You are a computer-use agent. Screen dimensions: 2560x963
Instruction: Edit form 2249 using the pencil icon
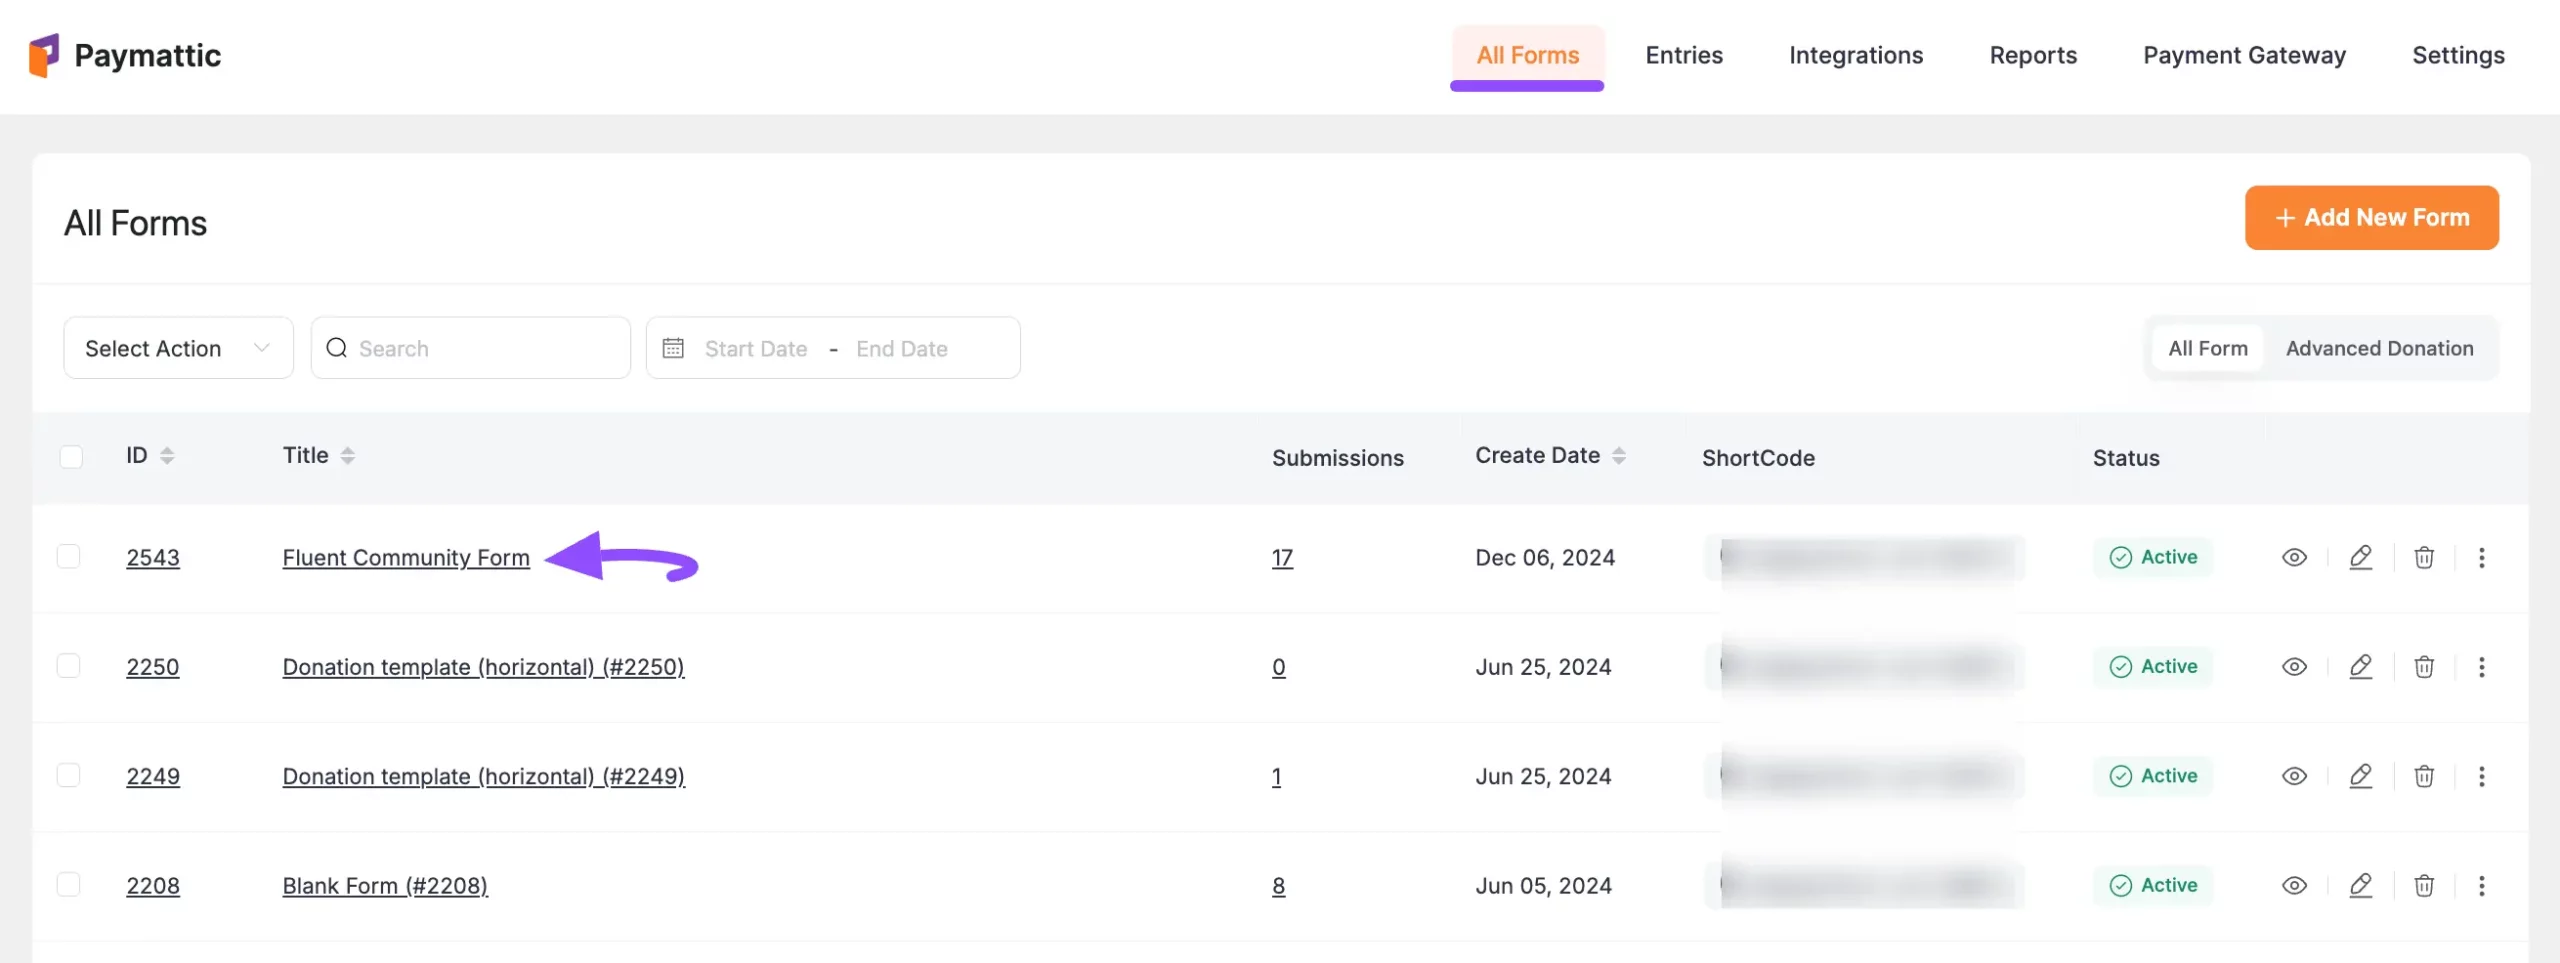coord(2360,776)
